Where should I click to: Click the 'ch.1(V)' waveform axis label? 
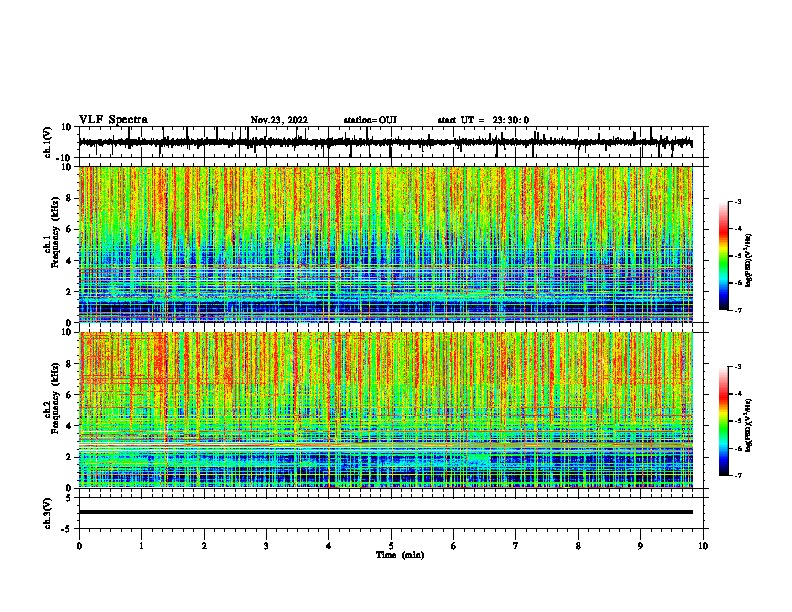click(48, 142)
